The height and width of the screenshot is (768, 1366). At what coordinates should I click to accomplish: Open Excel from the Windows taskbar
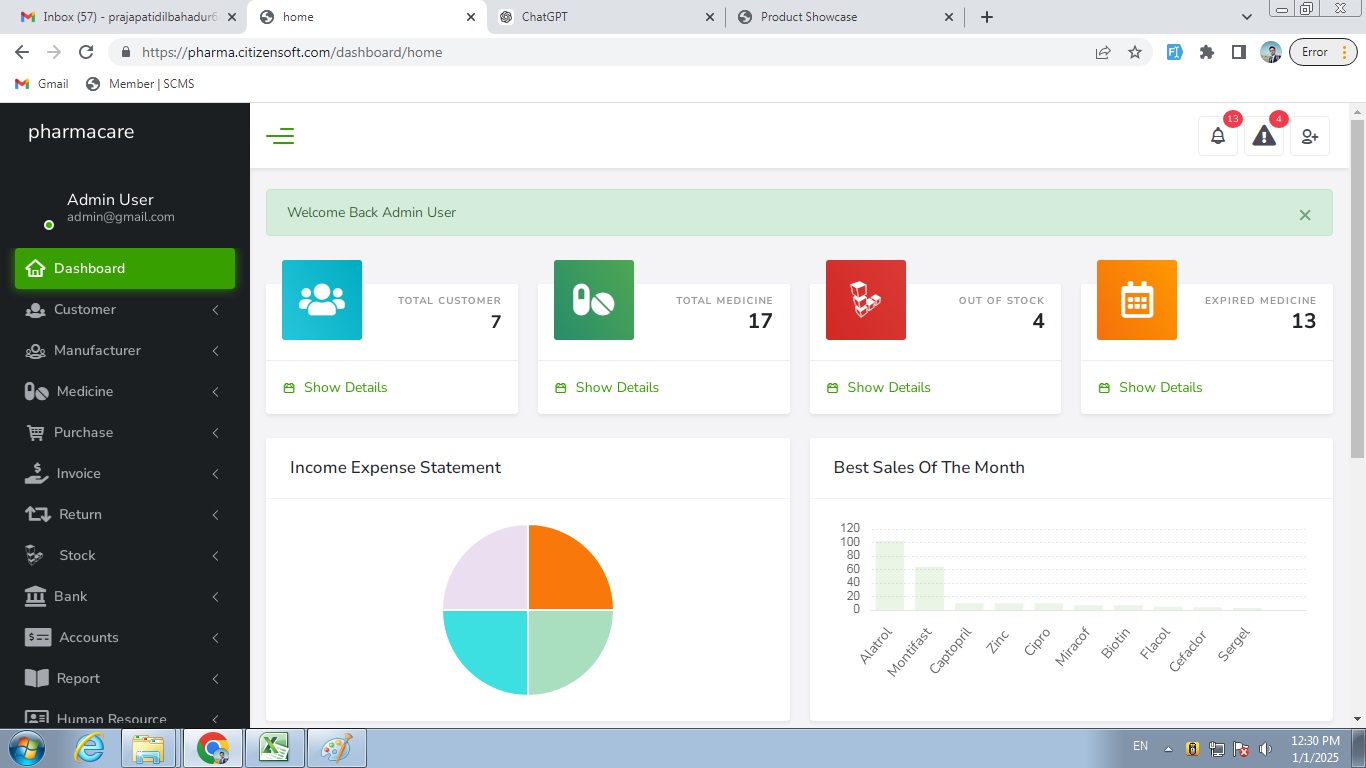[274, 748]
